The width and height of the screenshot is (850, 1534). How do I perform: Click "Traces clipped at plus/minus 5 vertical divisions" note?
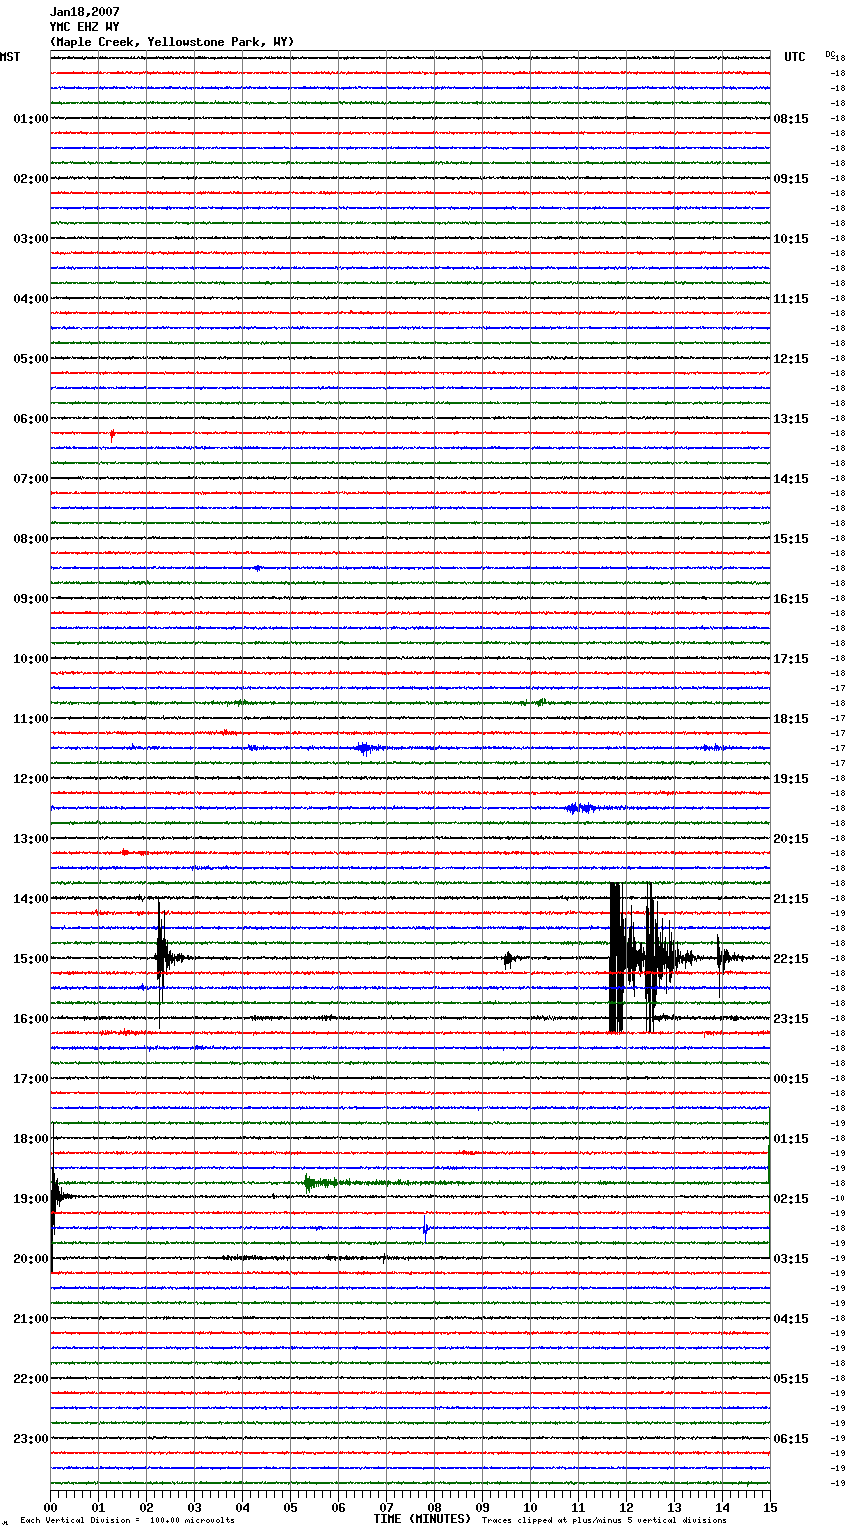point(604,1521)
